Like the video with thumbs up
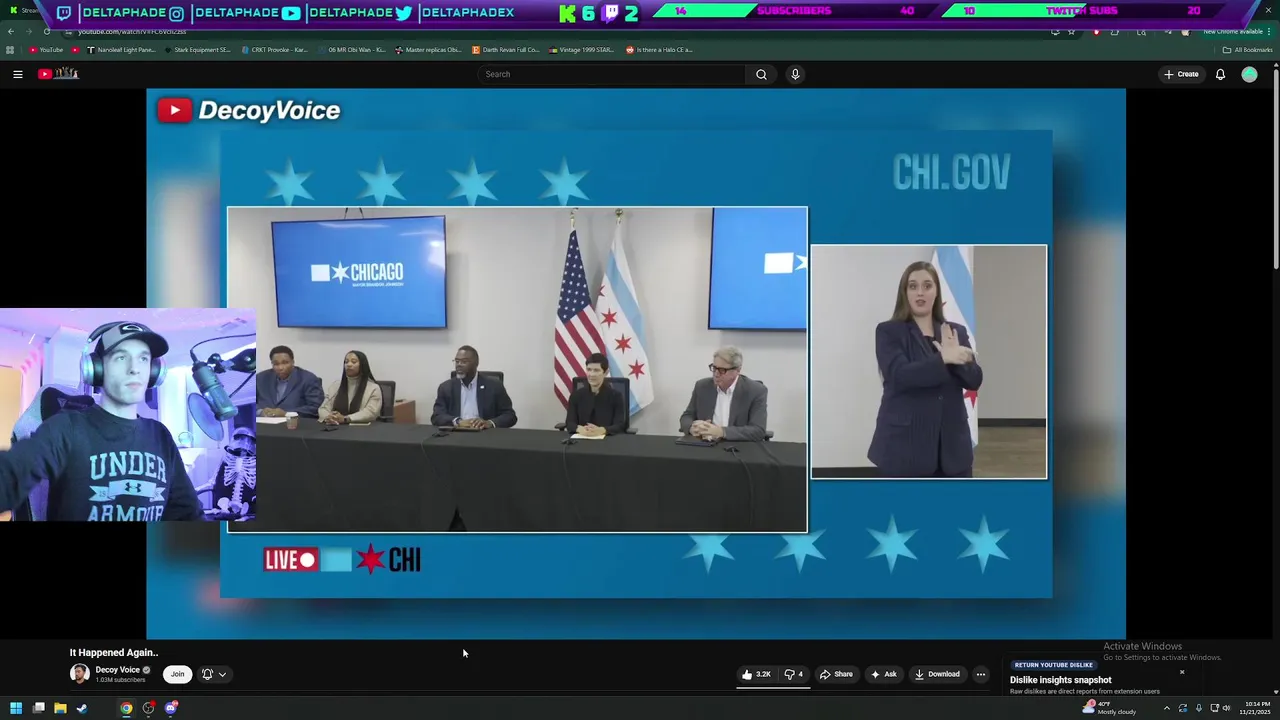 click(x=756, y=674)
